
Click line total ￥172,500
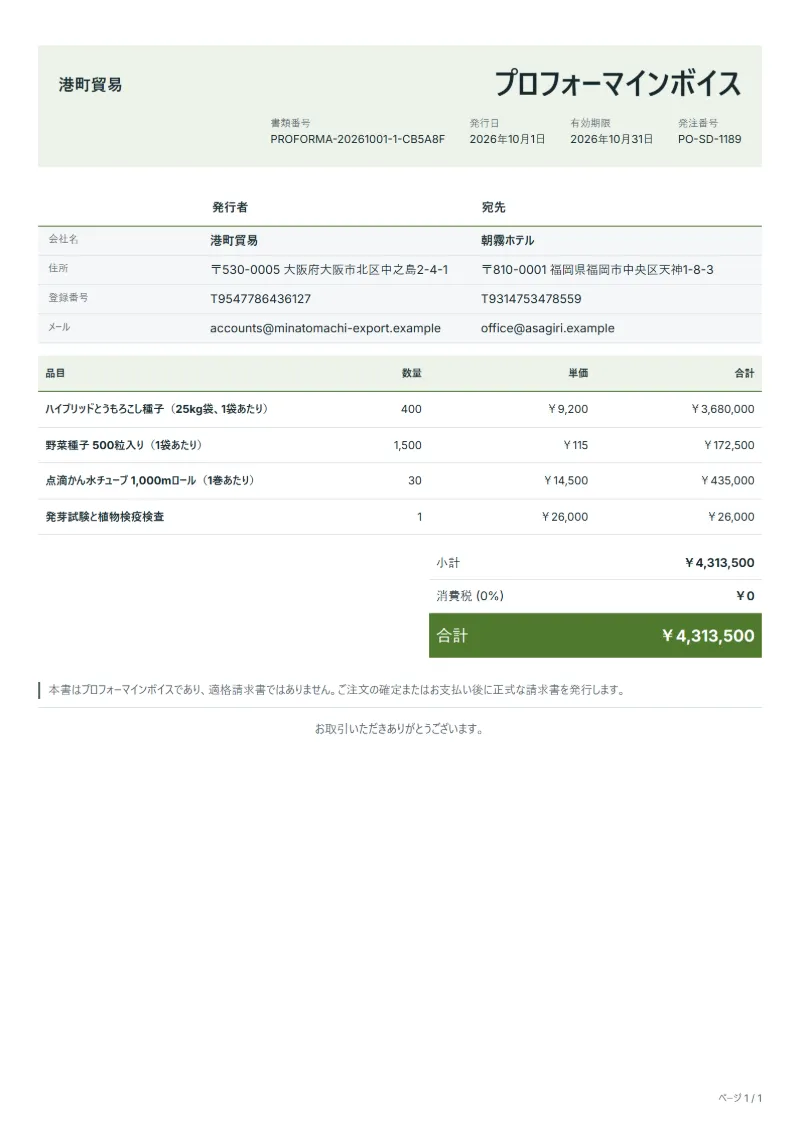[729, 446]
